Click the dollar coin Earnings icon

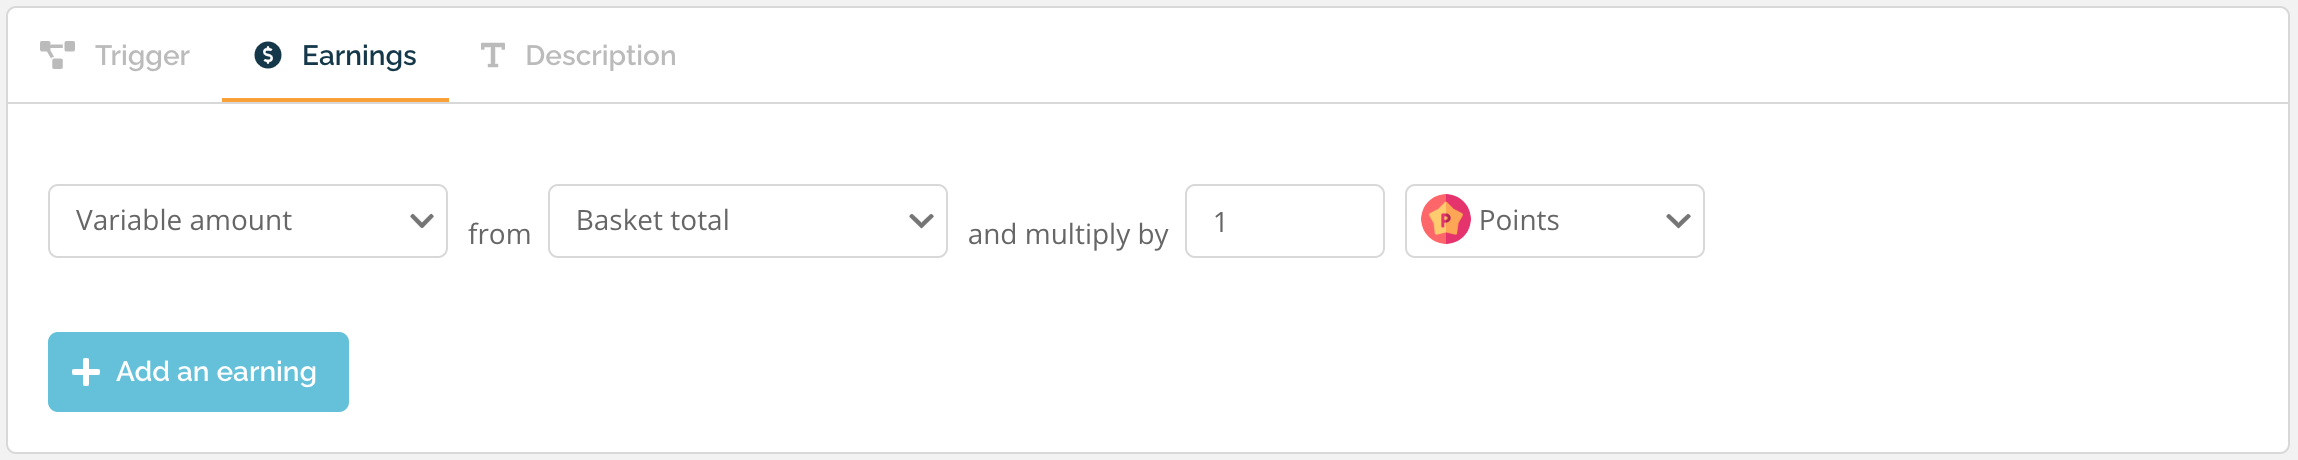(268, 55)
